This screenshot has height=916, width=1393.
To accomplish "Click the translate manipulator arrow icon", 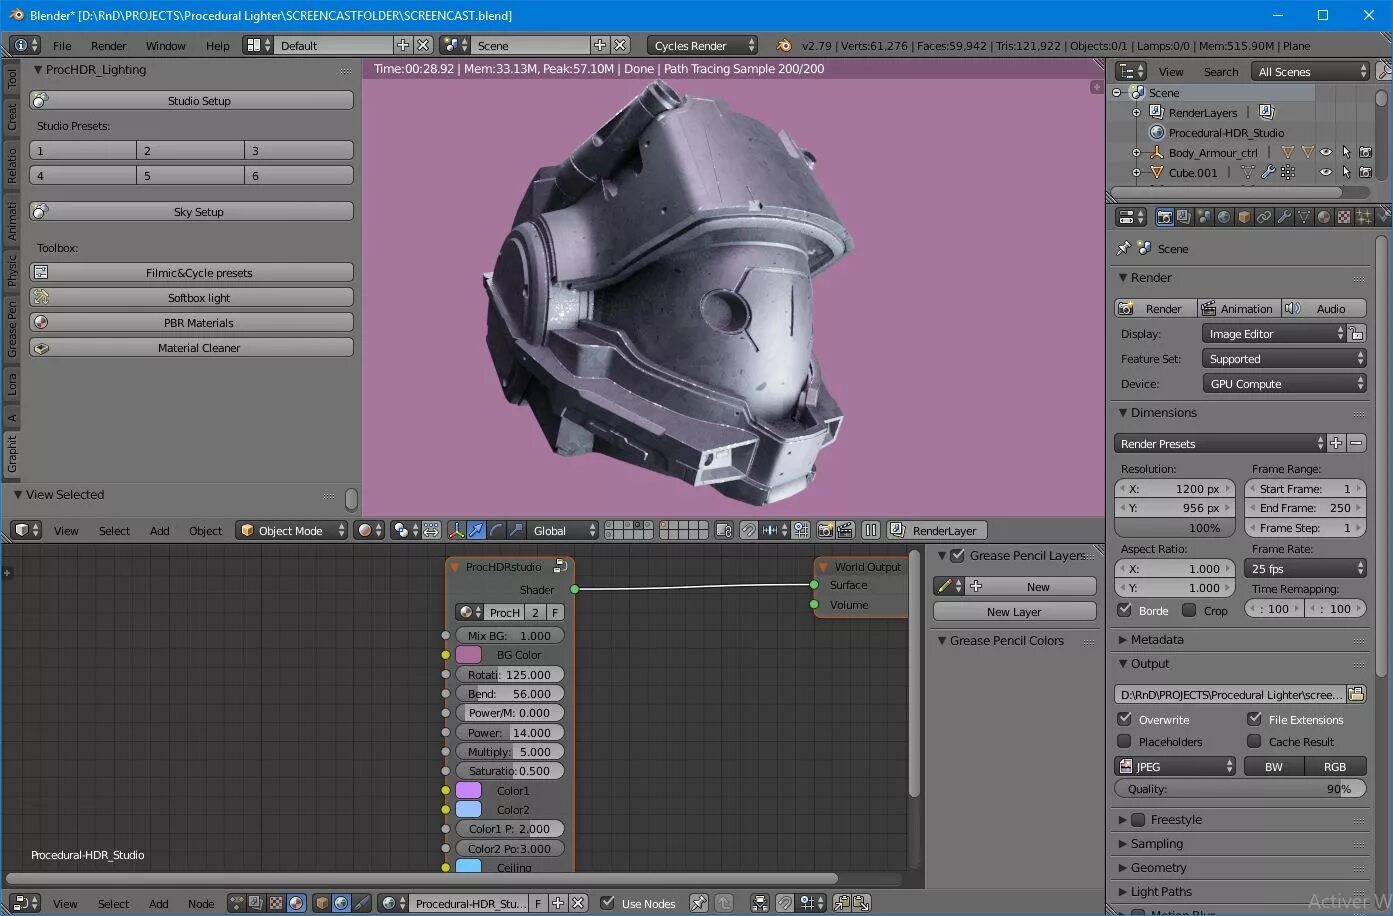I will click(x=476, y=531).
